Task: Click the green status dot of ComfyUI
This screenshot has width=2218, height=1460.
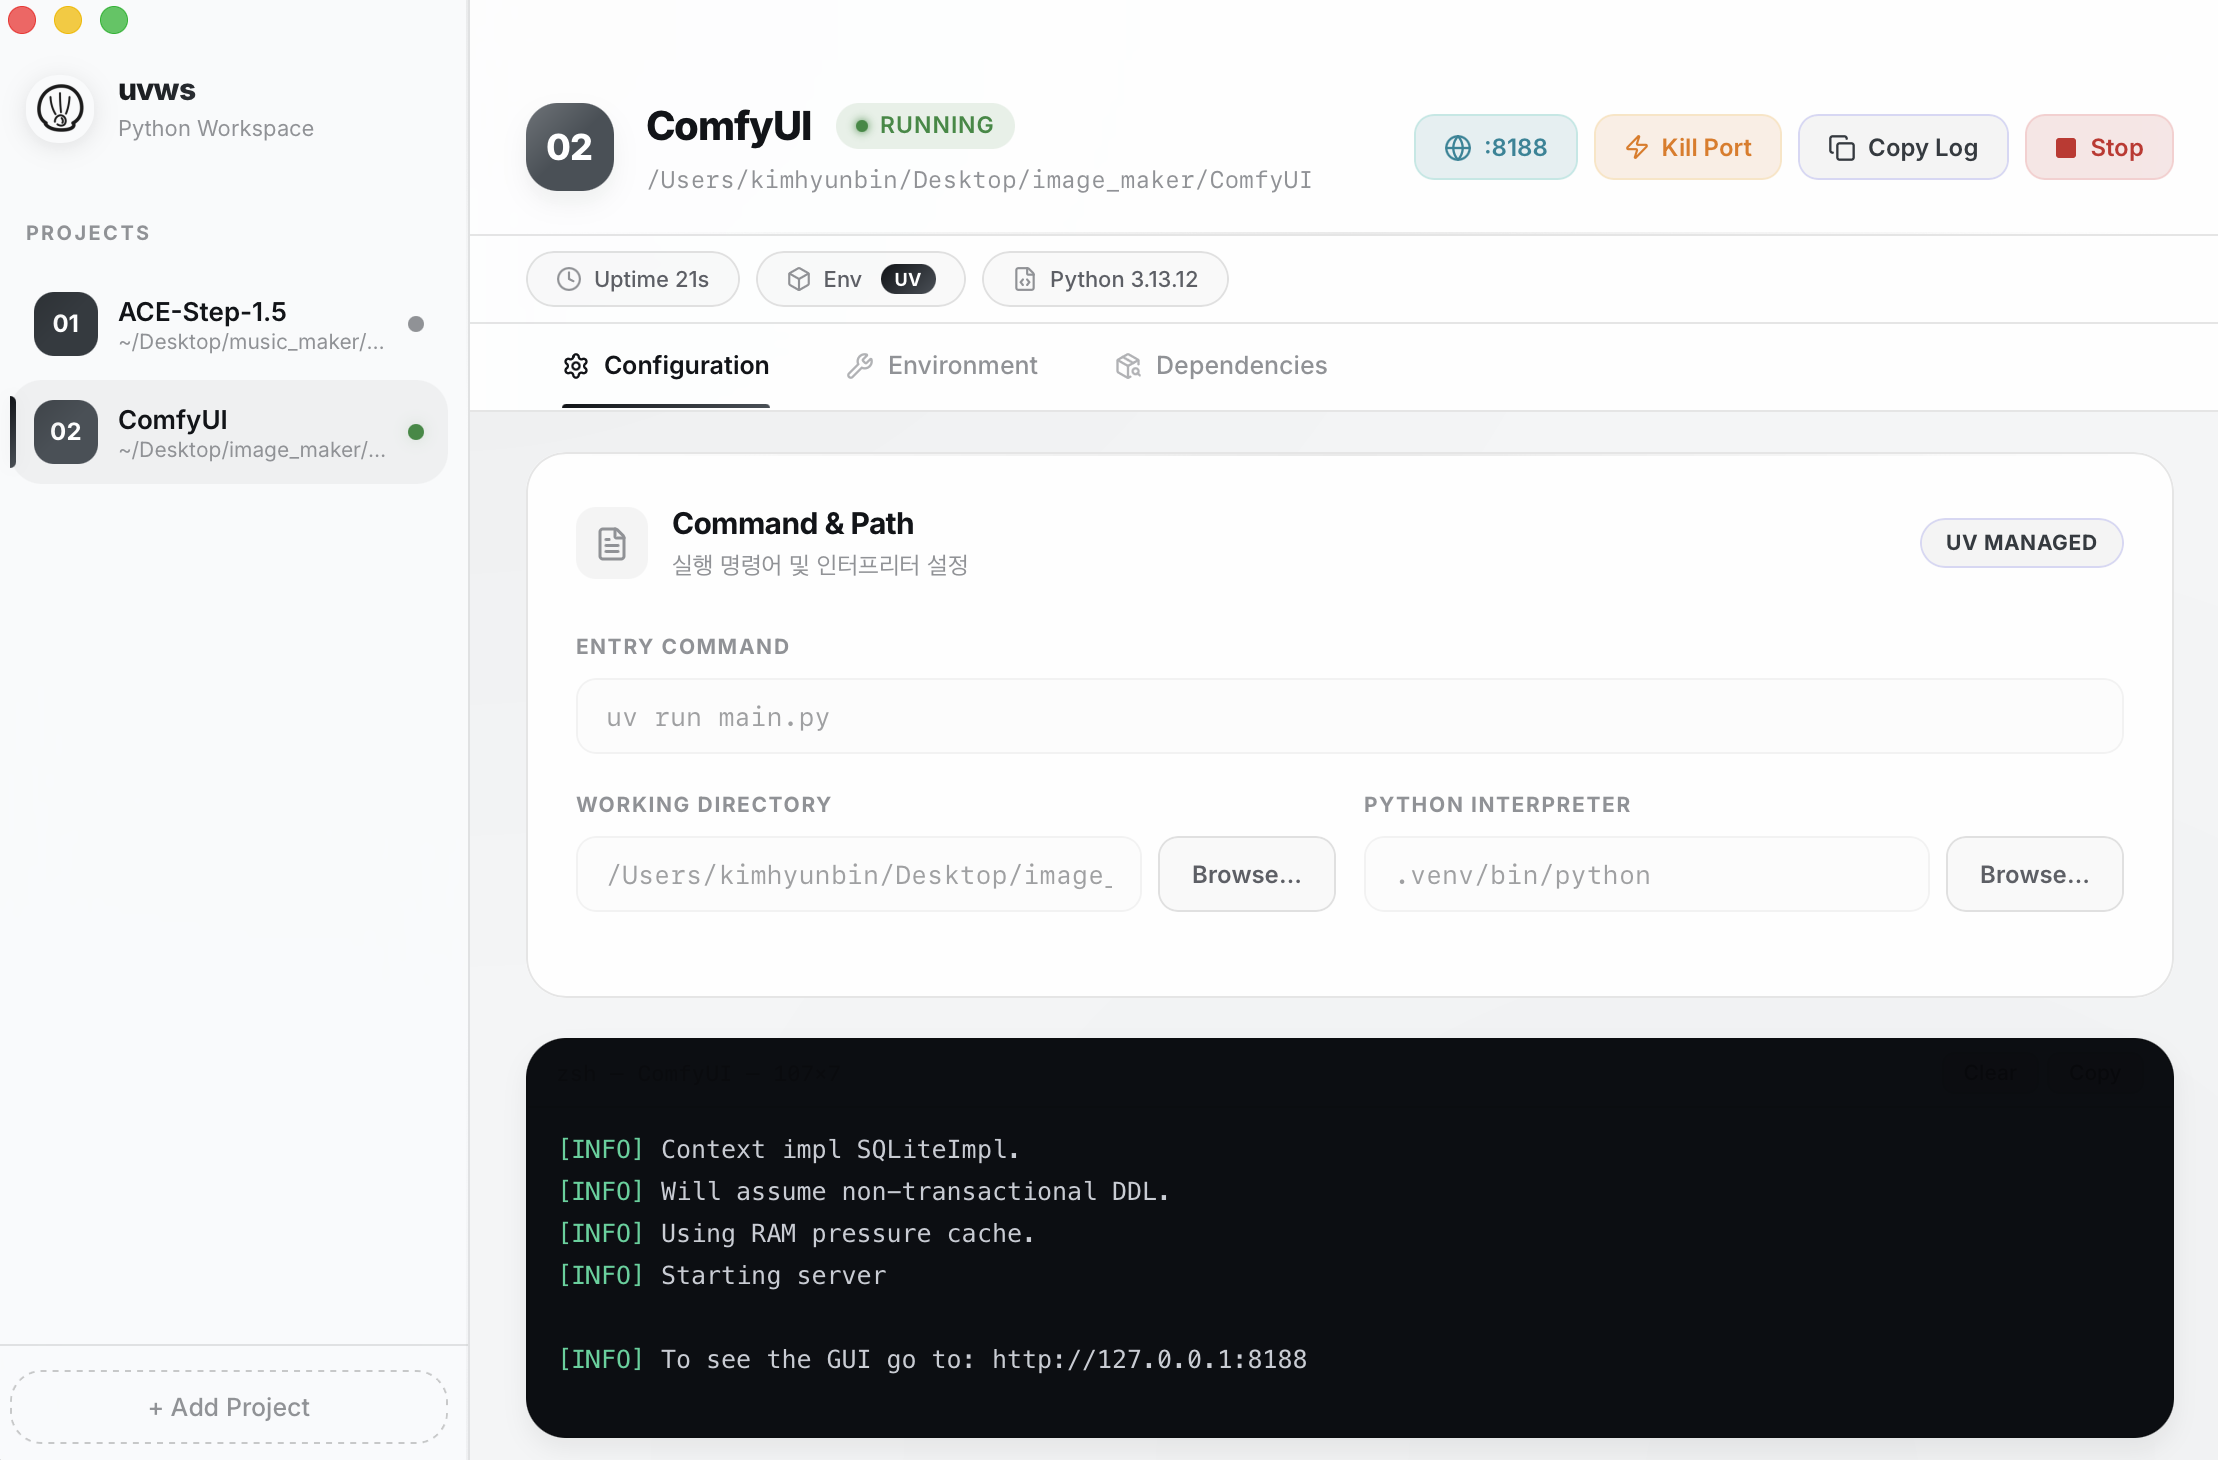Action: [416, 432]
